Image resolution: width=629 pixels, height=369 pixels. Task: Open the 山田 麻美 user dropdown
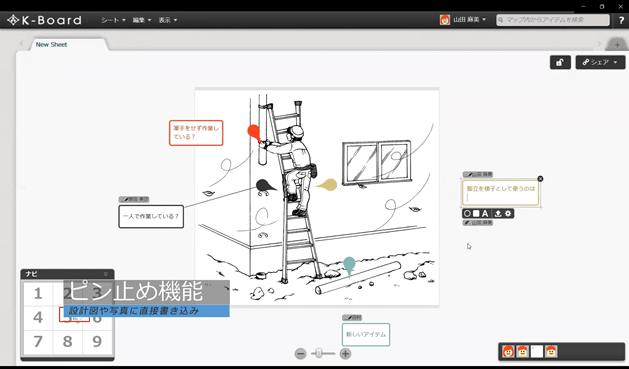click(463, 20)
